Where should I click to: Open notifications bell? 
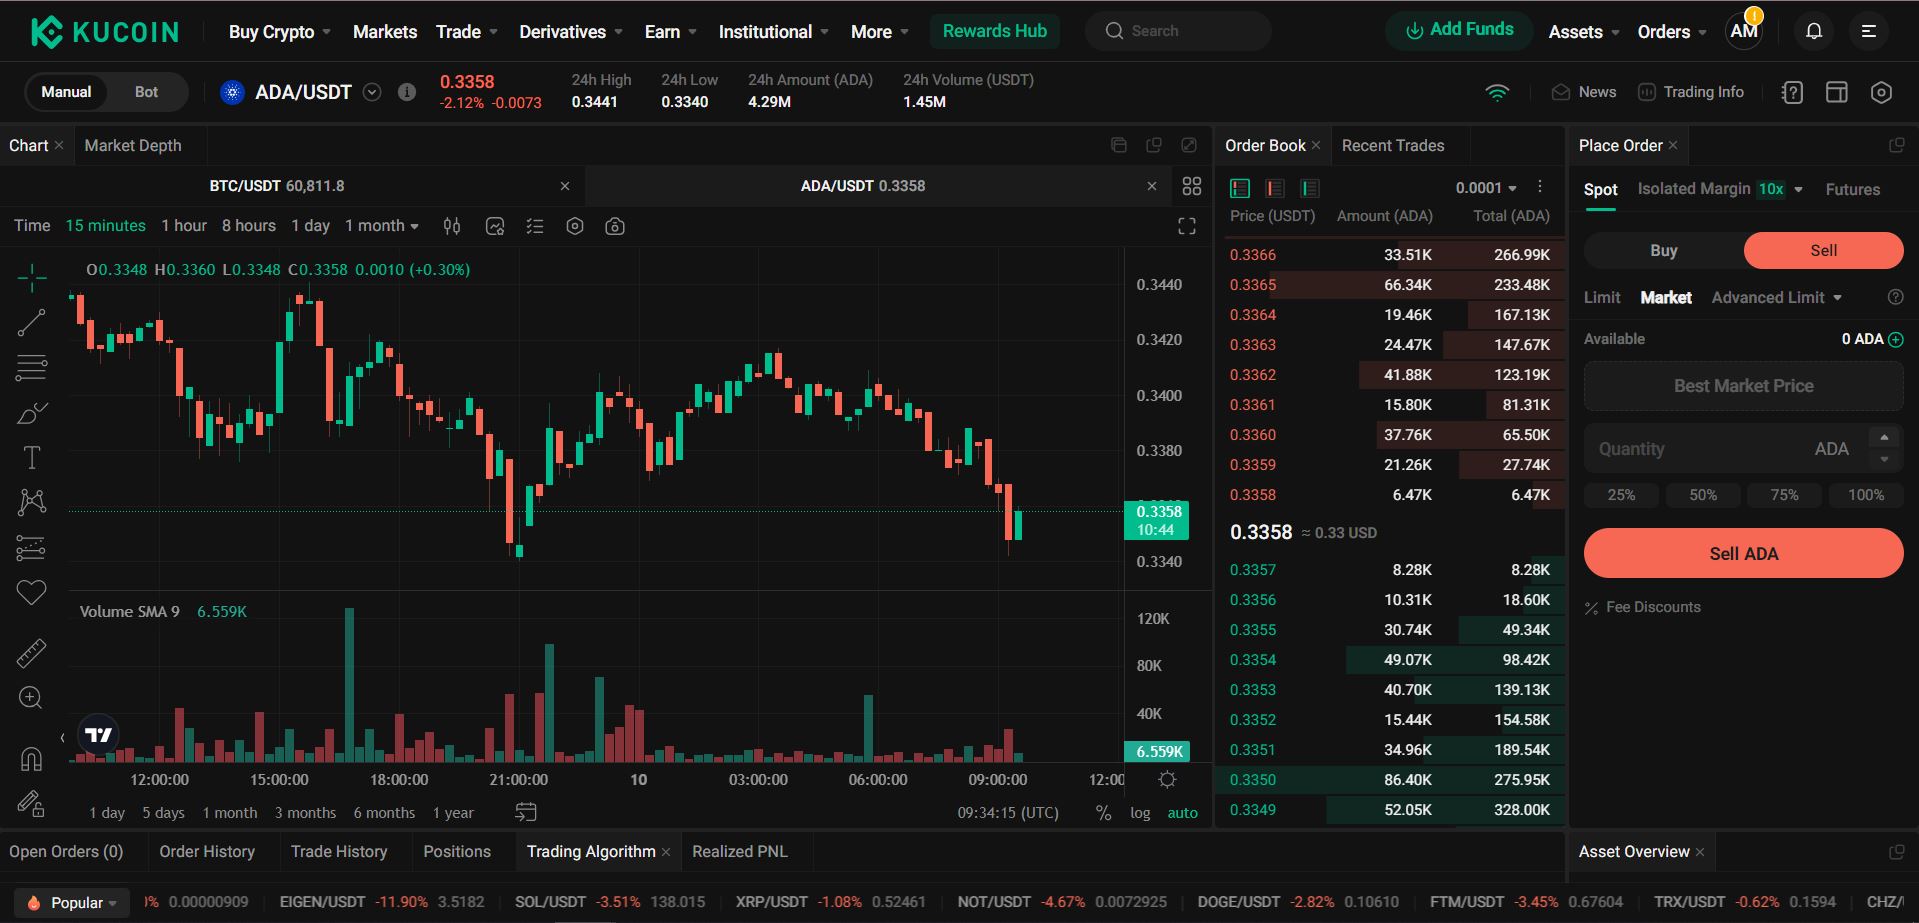[1814, 31]
